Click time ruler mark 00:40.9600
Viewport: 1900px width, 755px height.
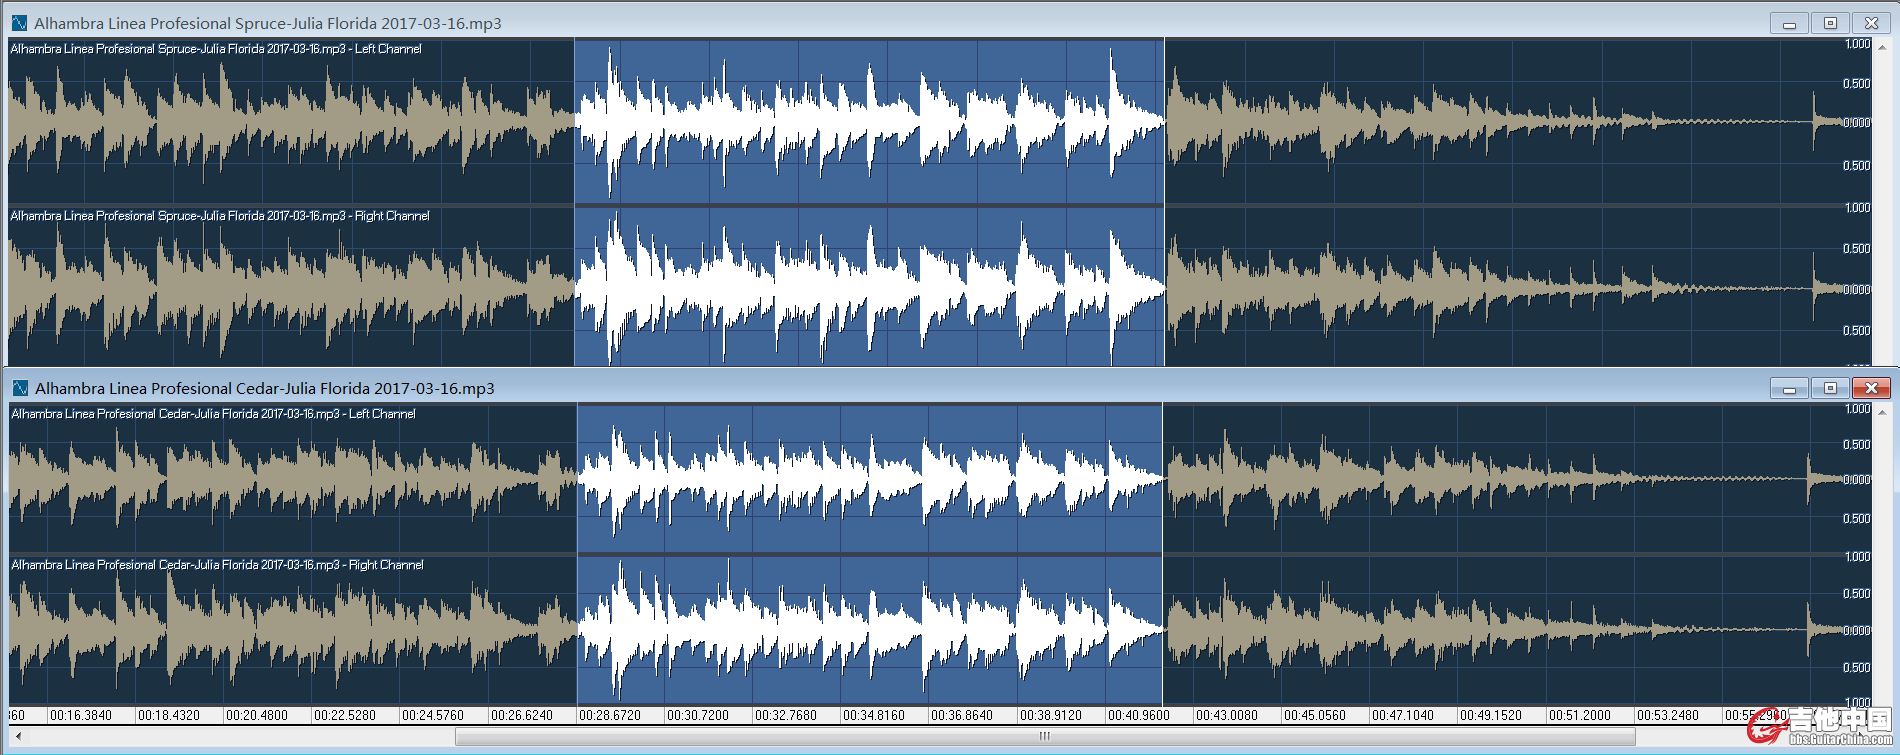click(x=1139, y=716)
